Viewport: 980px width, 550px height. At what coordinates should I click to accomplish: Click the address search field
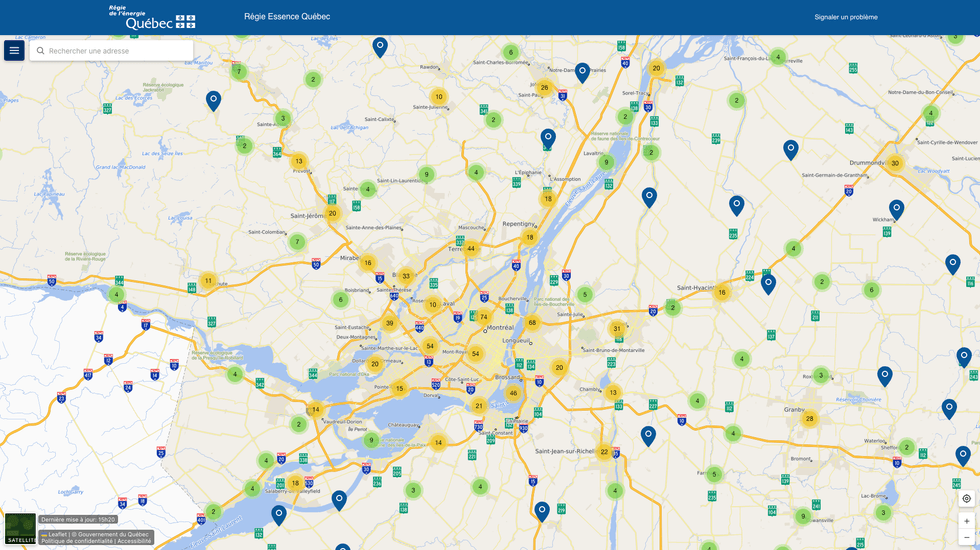[x=115, y=51]
